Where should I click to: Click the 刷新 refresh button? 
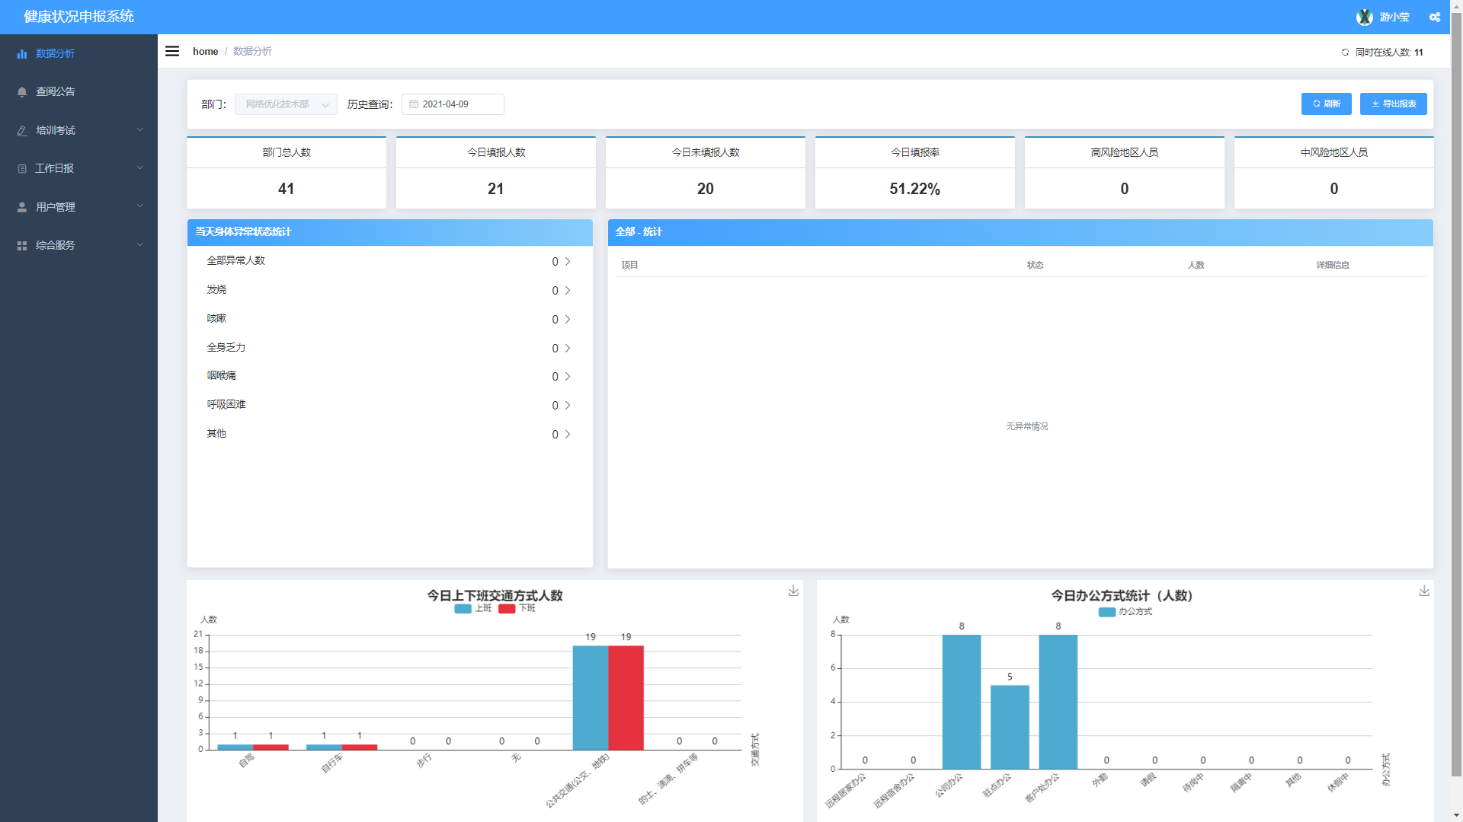(x=1326, y=104)
